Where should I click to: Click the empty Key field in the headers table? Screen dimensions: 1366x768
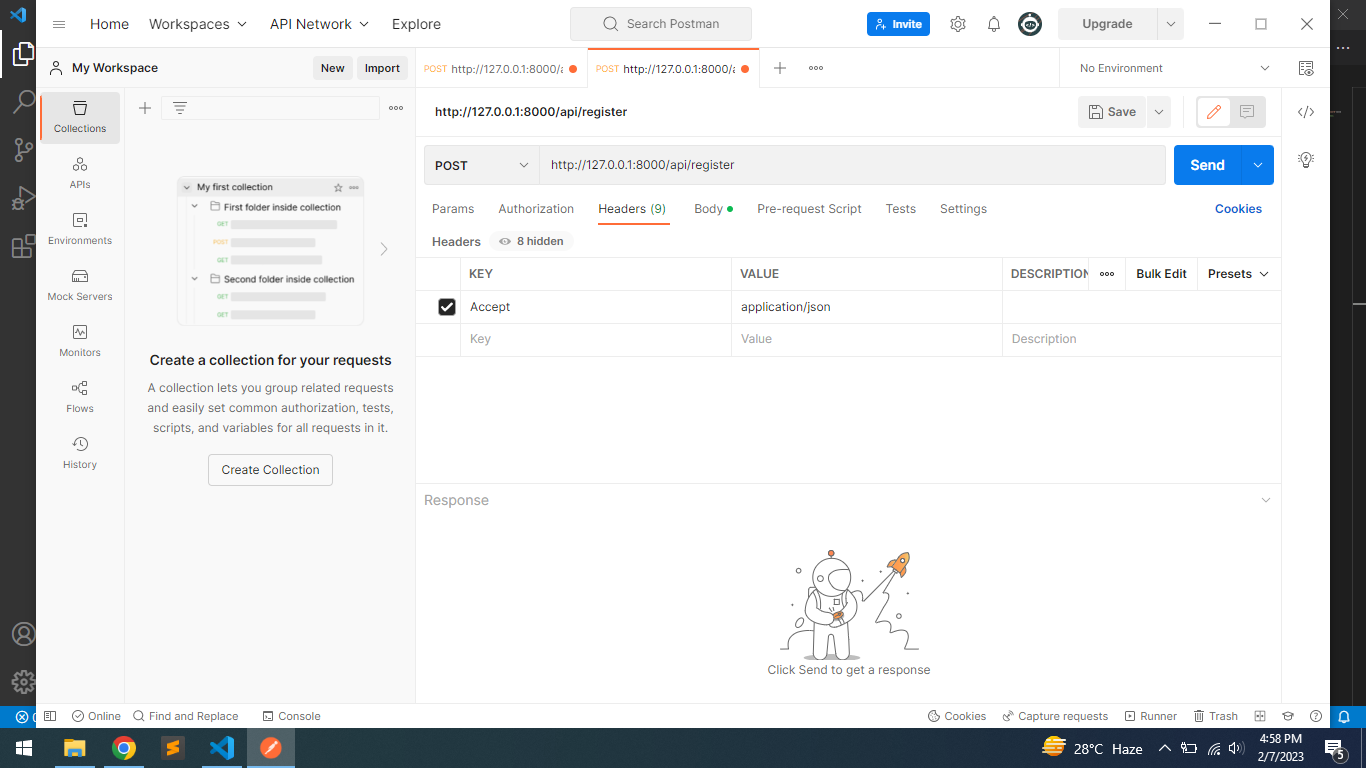point(595,339)
